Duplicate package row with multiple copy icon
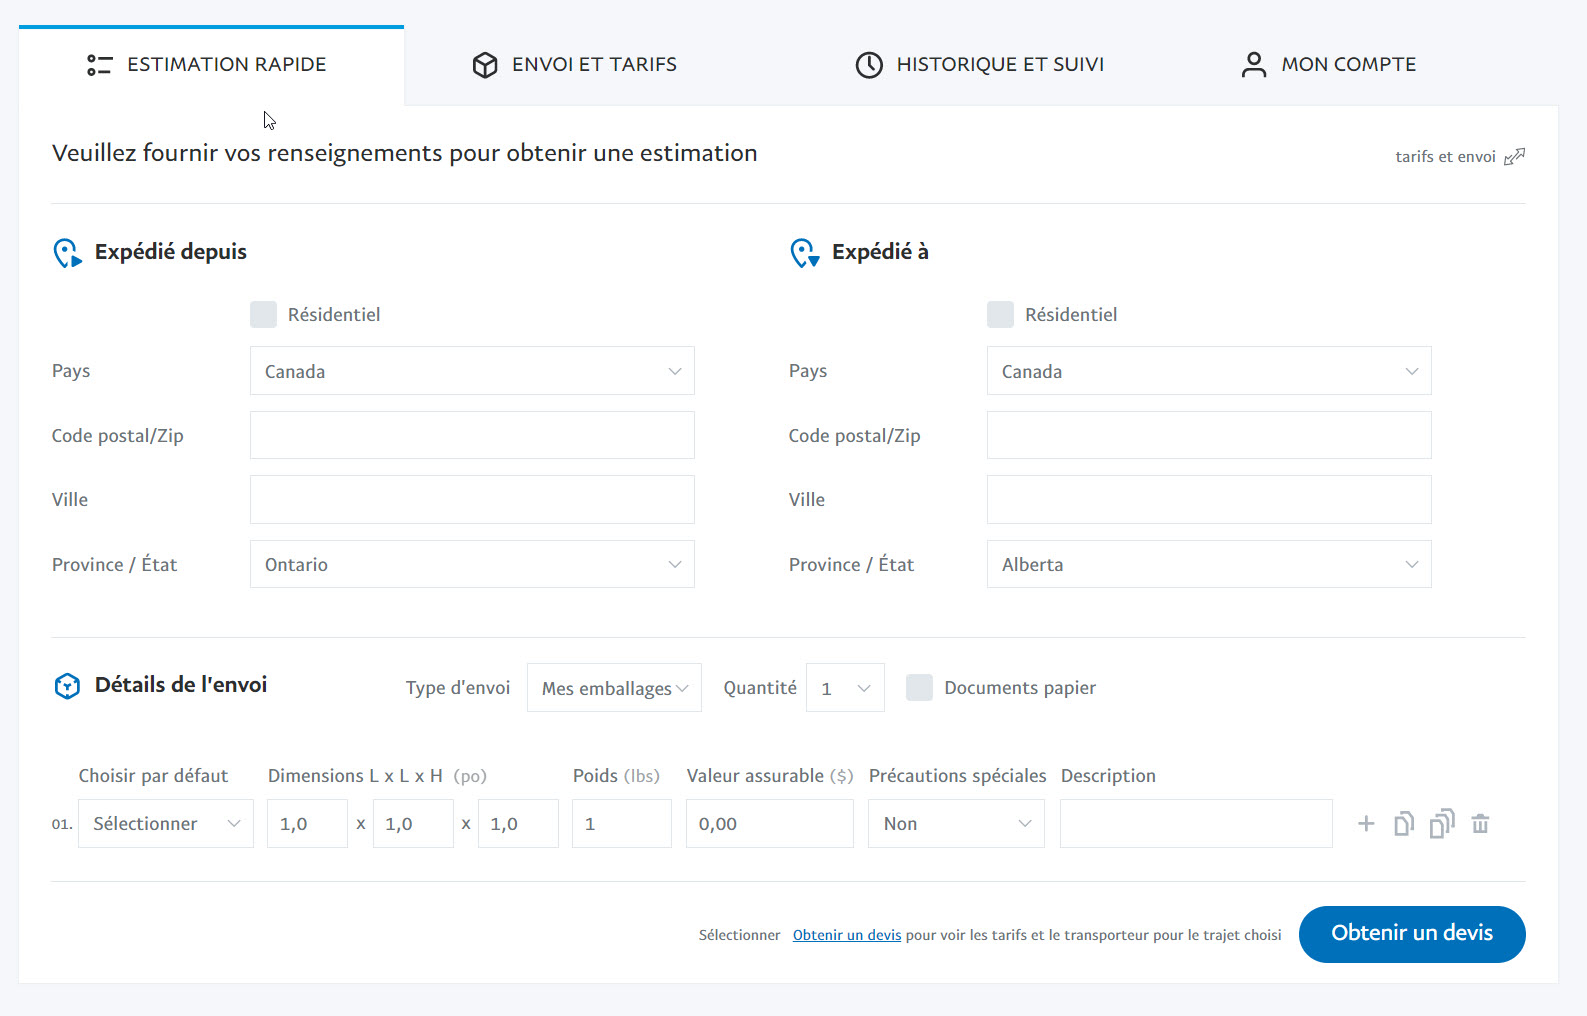1587x1016 pixels. tap(1442, 823)
